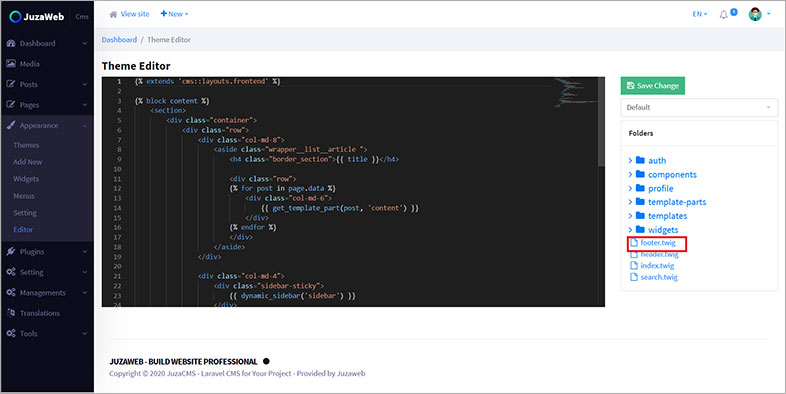The width and height of the screenshot is (786, 394).
Task: Expand the template-parts folder chevron
Action: tap(630, 202)
